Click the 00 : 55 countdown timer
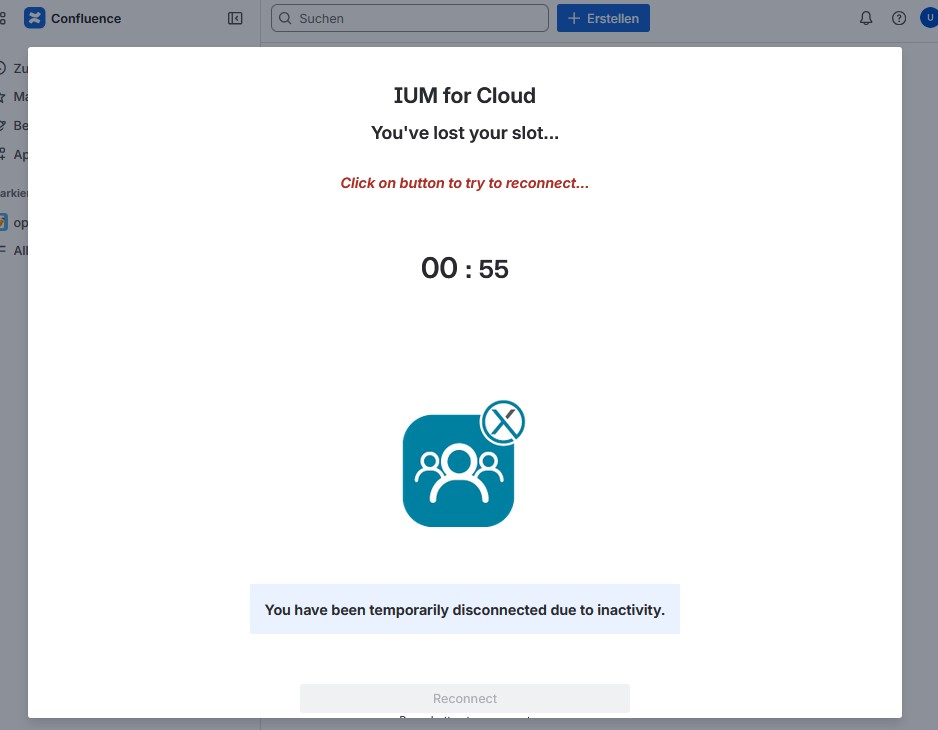Viewport: 938px width, 730px height. click(x=465, y=269)
